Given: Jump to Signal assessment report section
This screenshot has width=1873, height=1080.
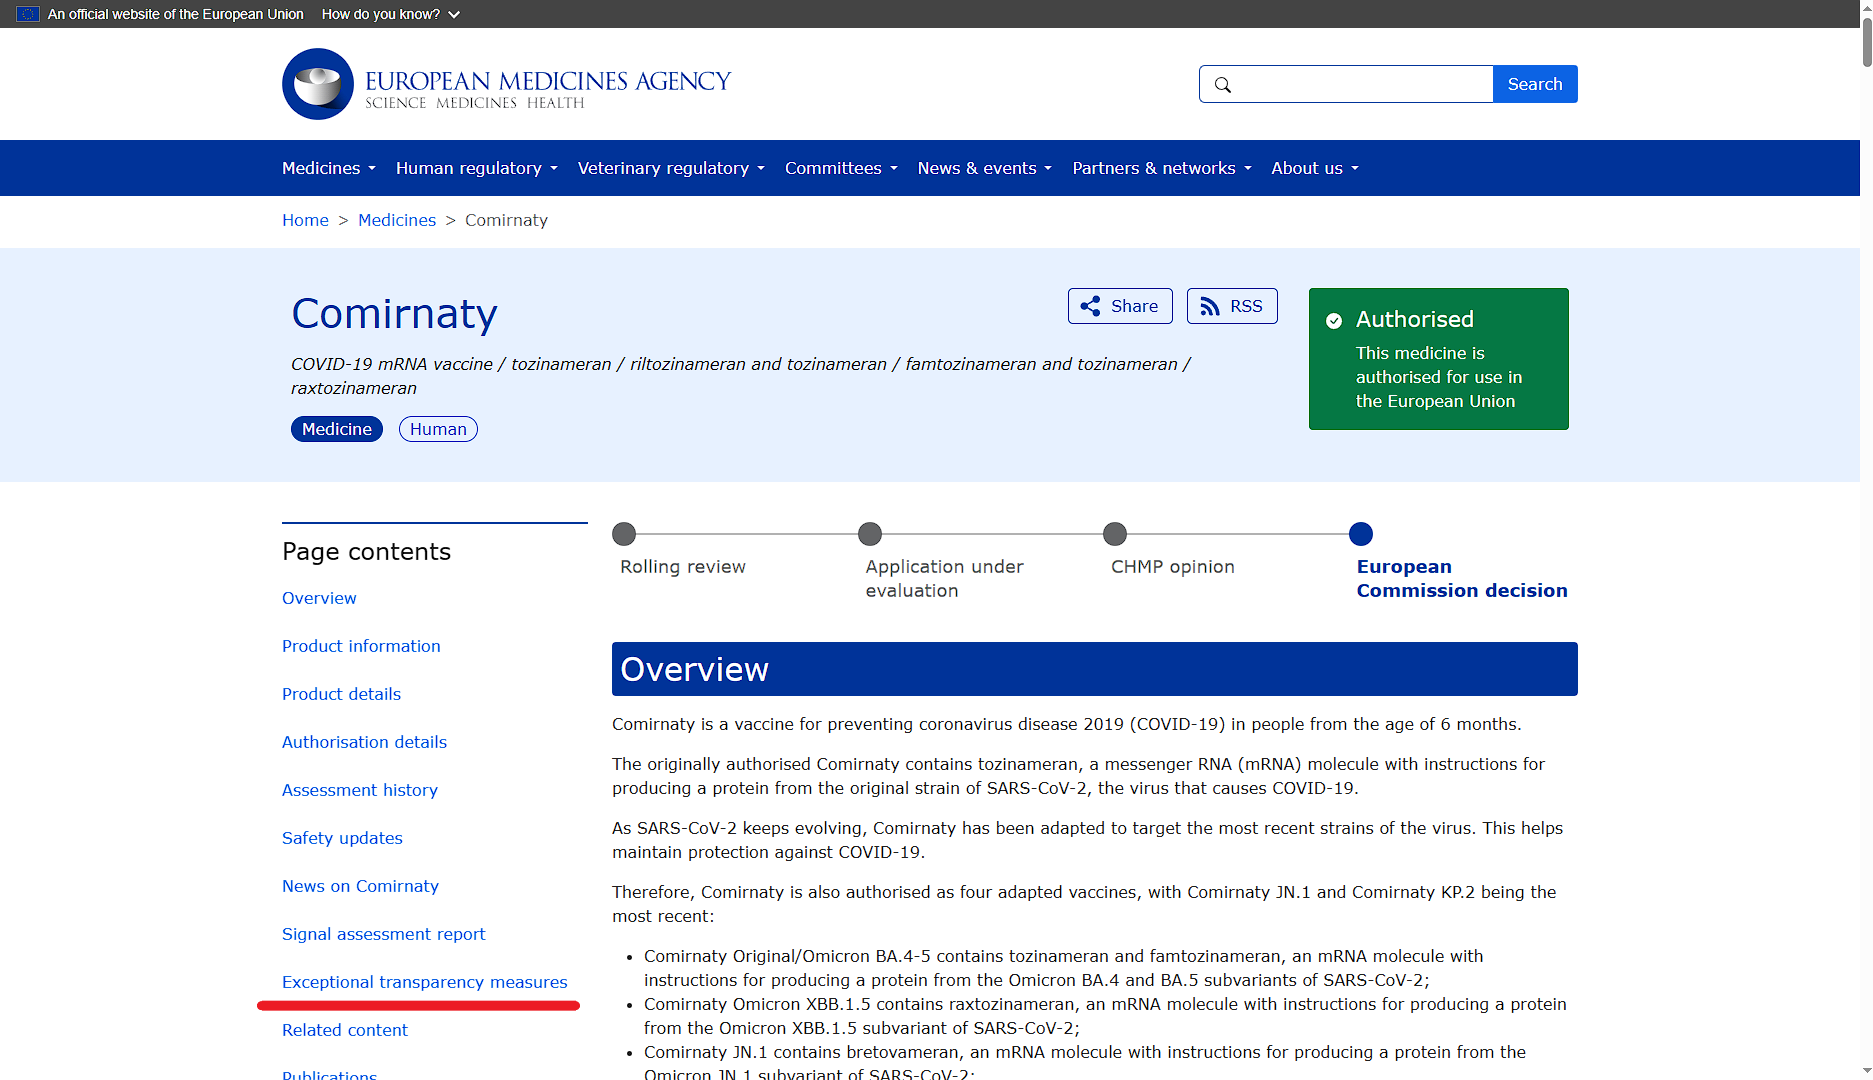Looking at the screenshot, I should (x=383, y=934).
